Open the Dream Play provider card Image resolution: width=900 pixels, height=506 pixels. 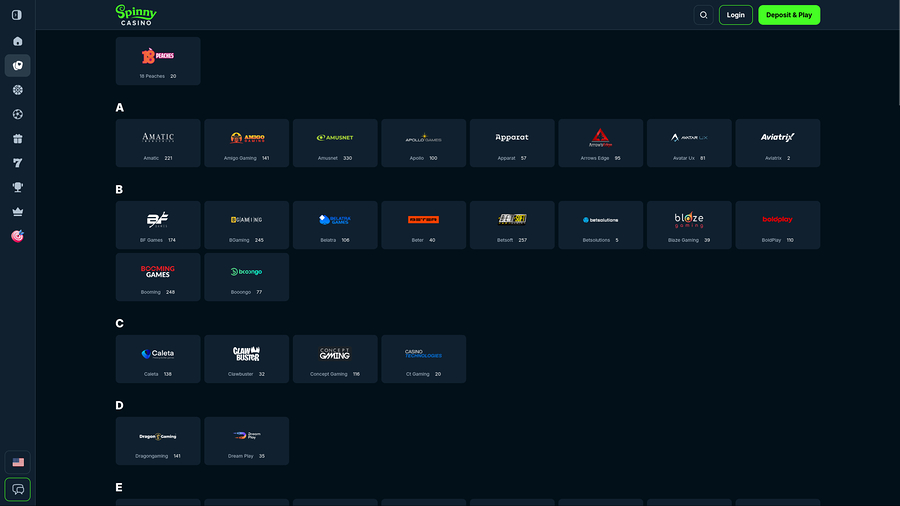coord(246,441)
